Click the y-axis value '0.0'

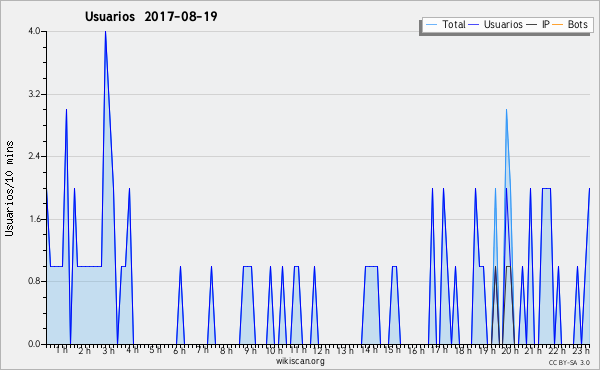[x=34, y=344]
